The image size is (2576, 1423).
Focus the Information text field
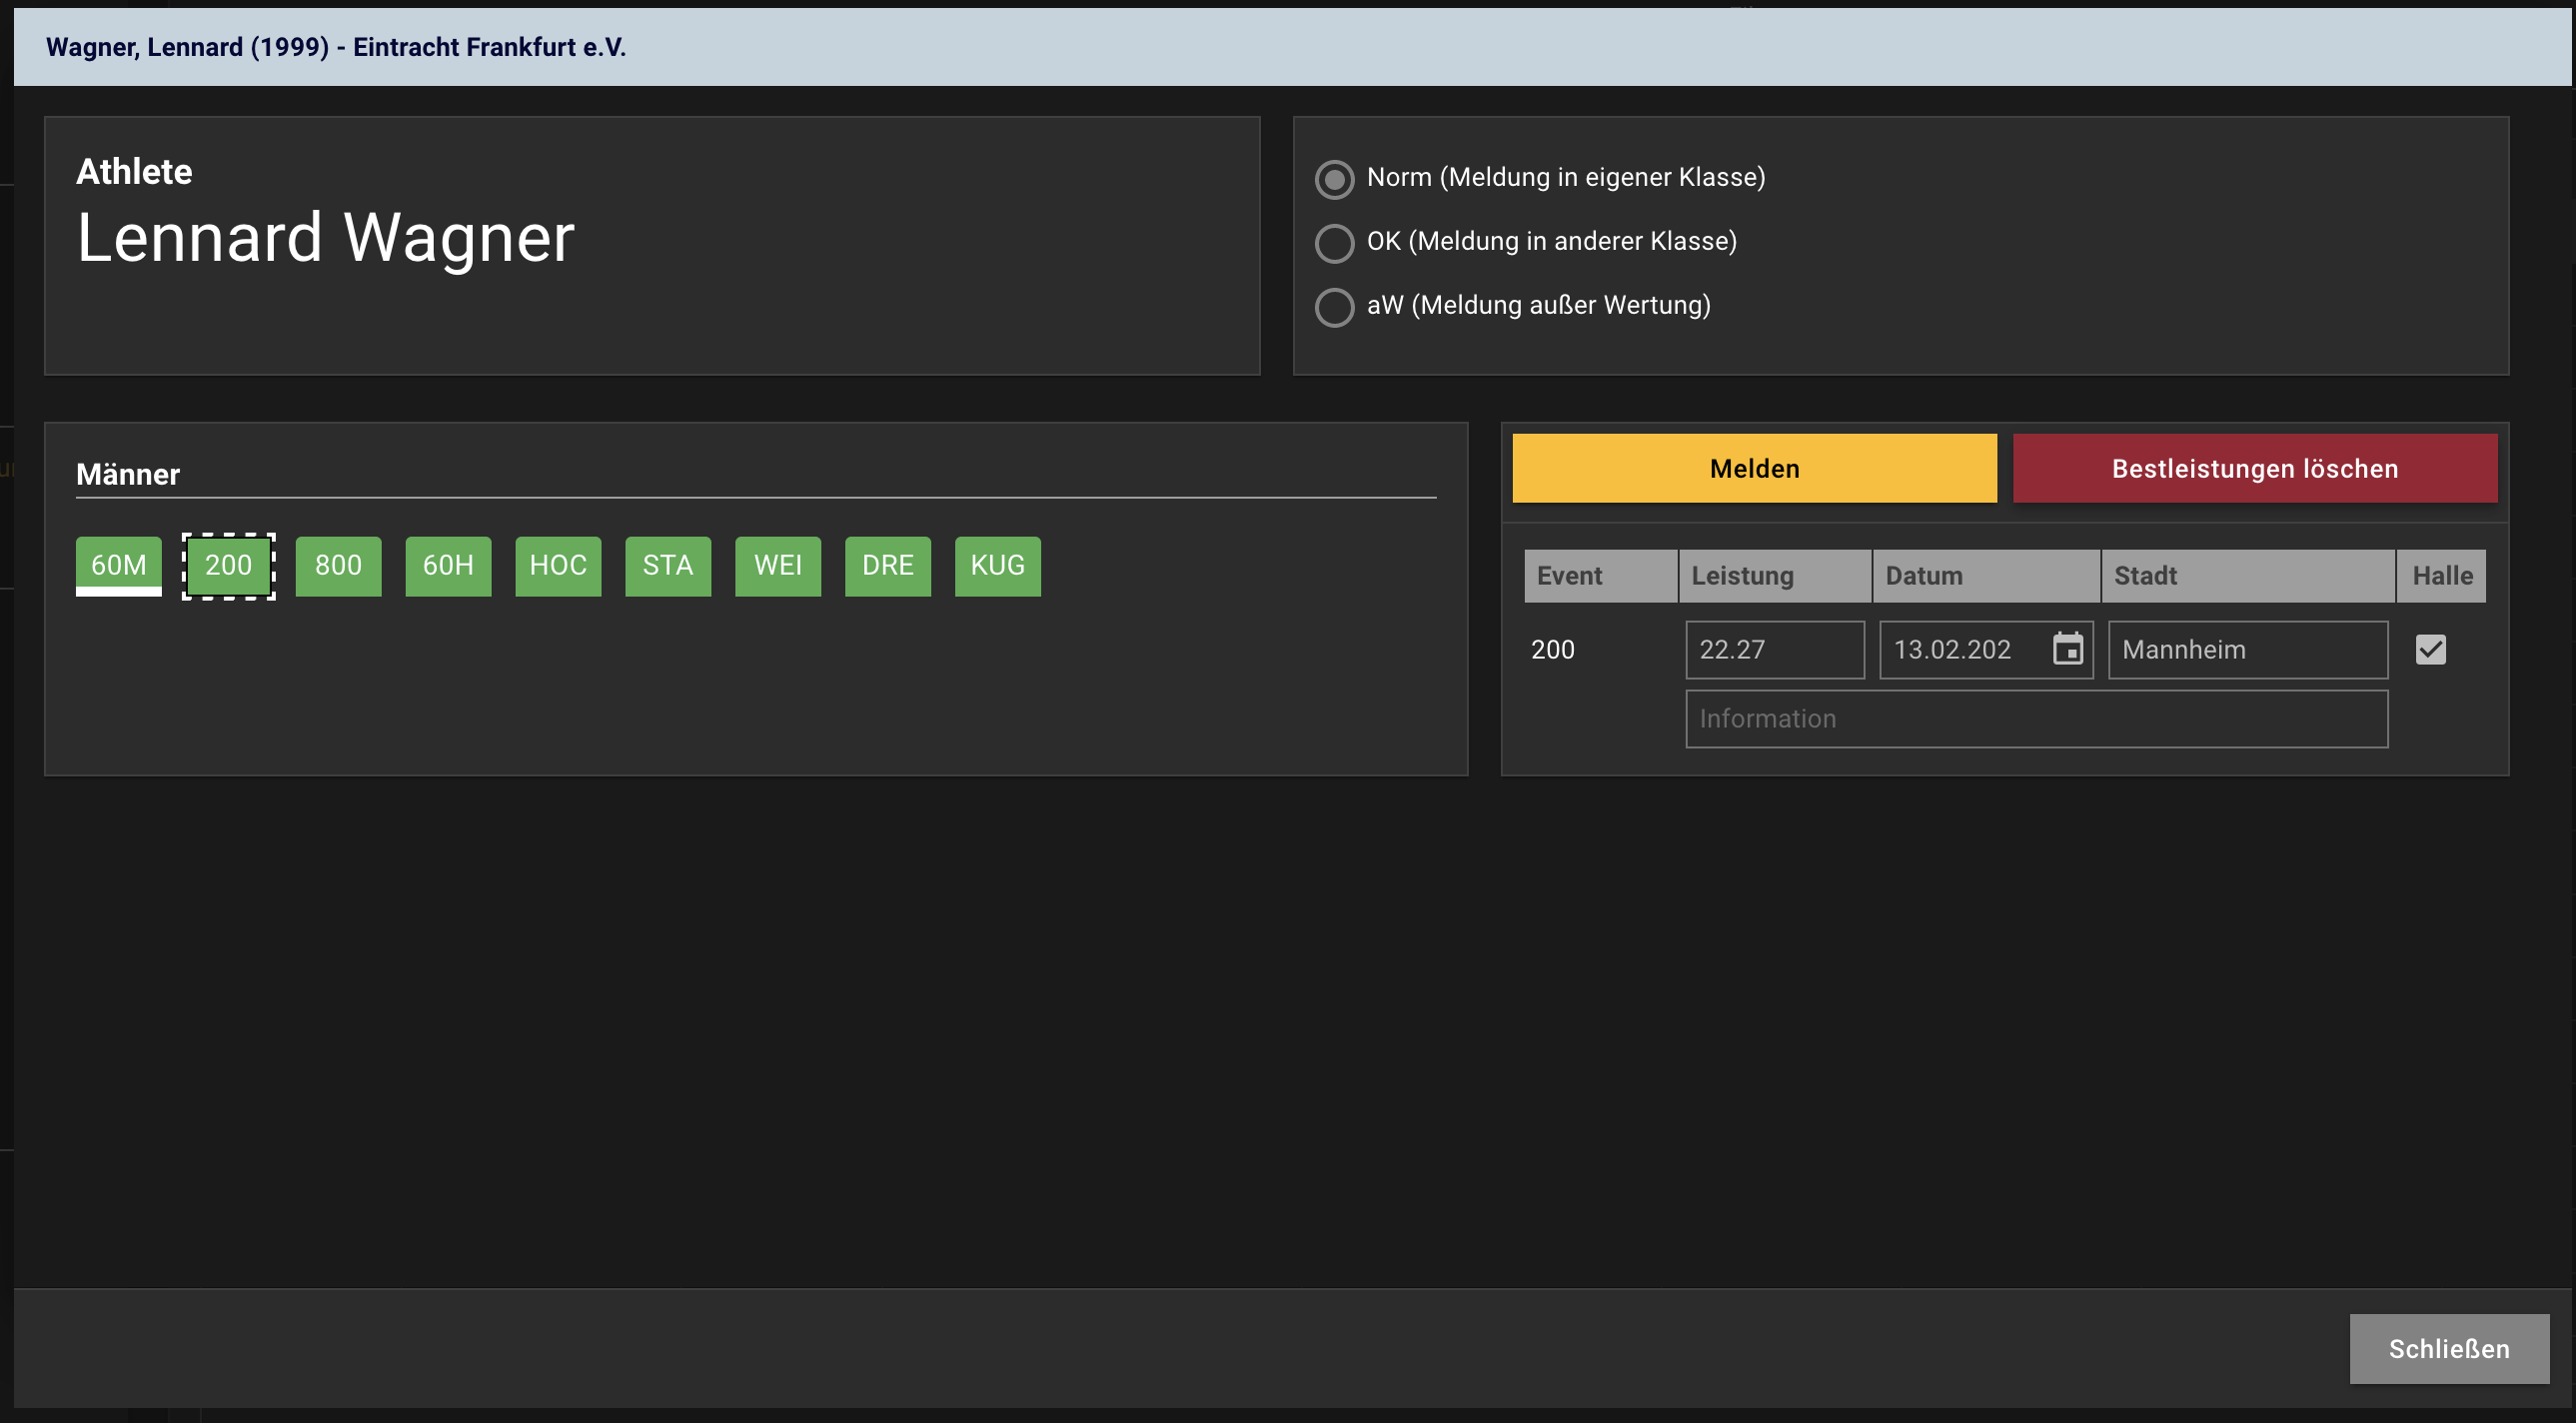tap(2037, 719)
